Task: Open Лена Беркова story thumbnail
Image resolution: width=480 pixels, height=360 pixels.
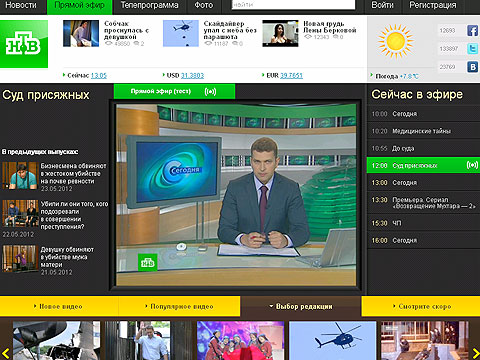Action: 280,33
